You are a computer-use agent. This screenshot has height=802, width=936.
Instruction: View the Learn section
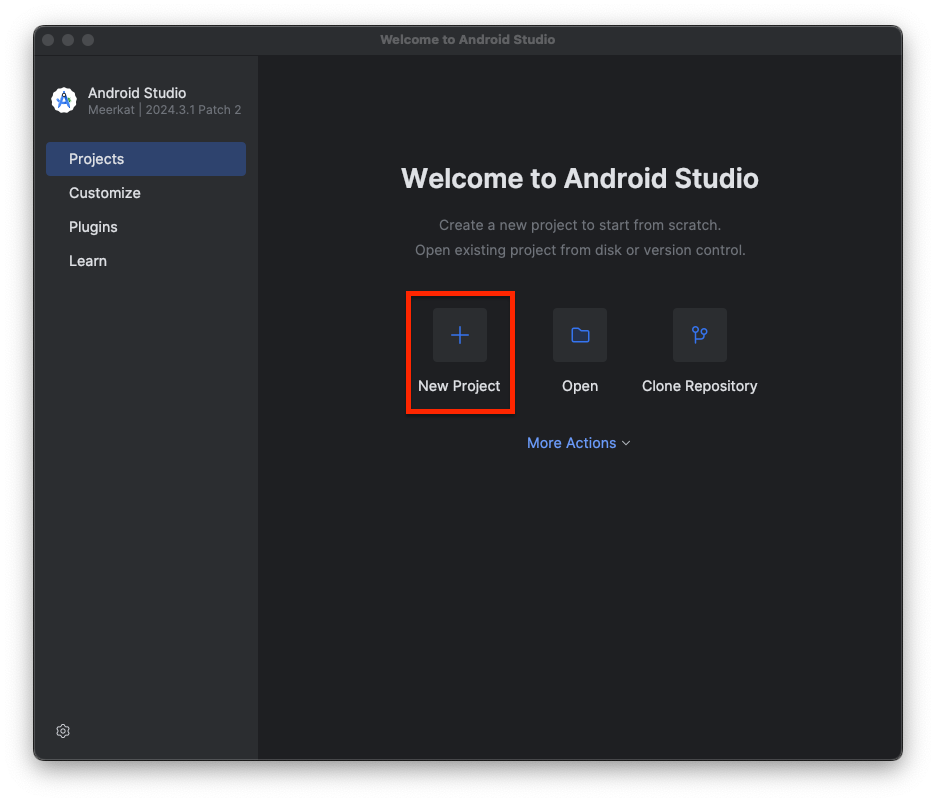[88, 261]
